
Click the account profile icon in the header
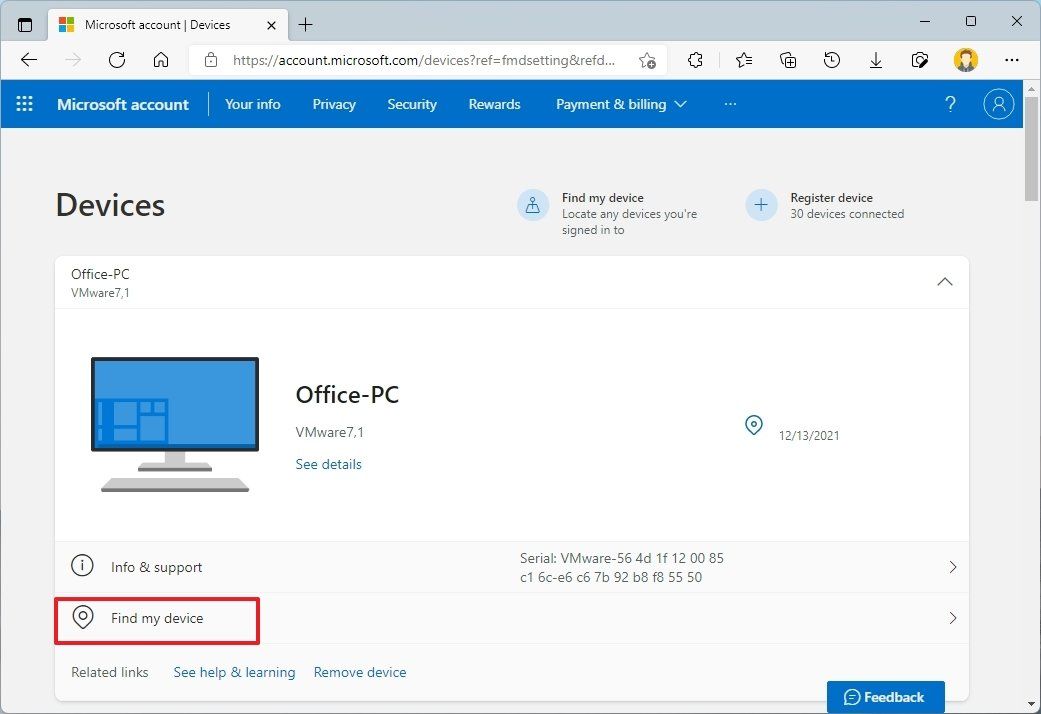[998, 103]
